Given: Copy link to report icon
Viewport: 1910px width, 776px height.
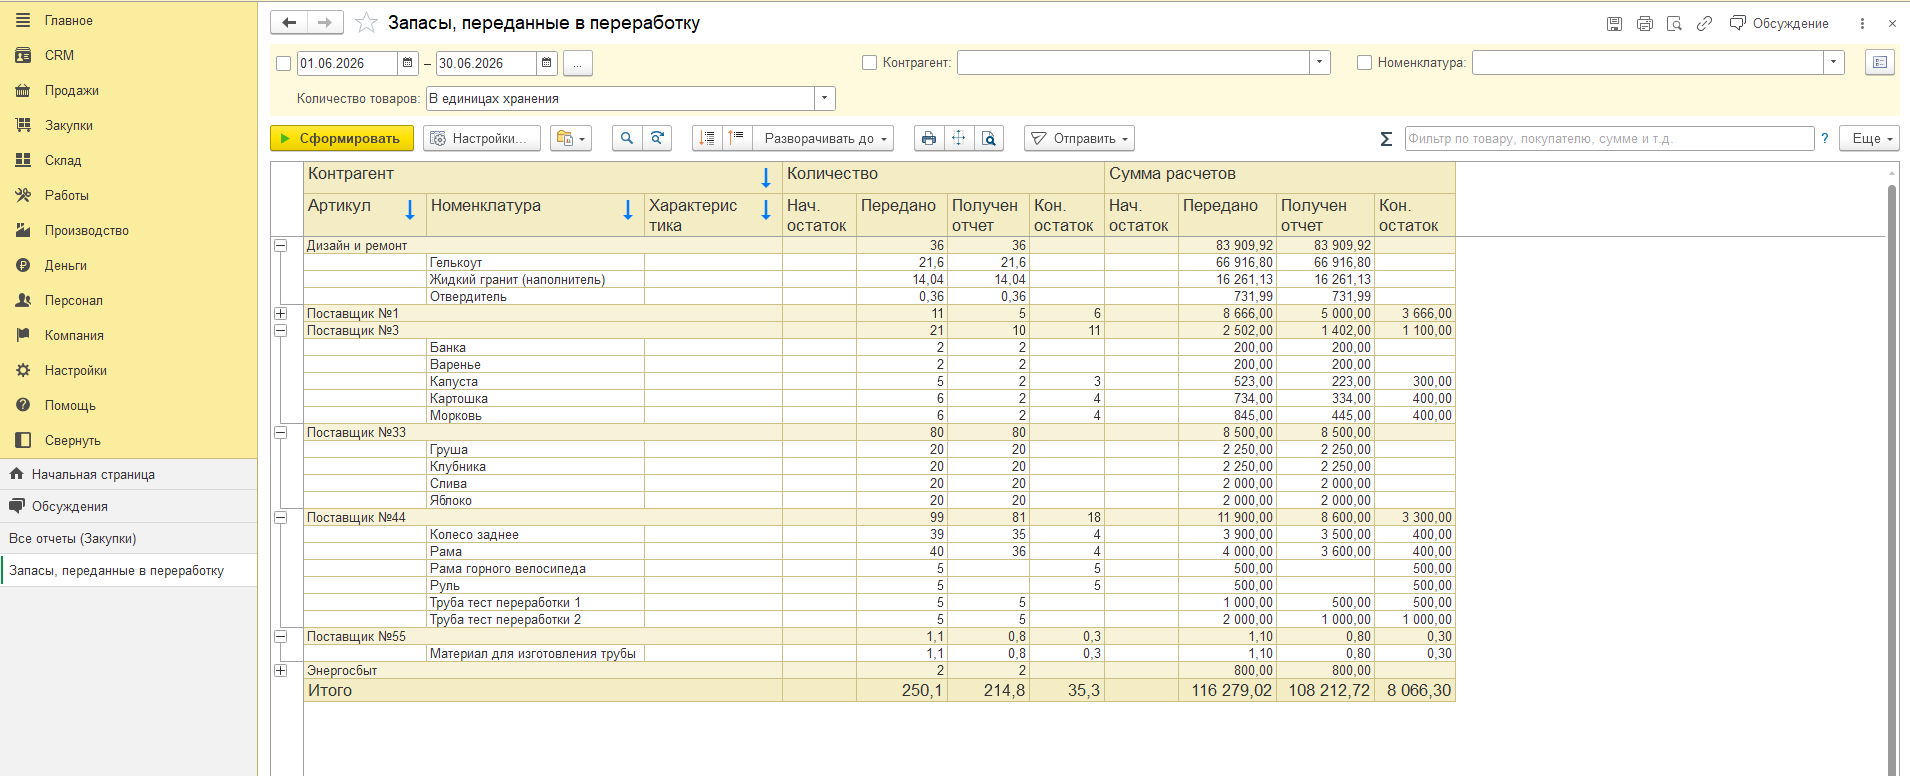Looking at the screenshot, I should (x=1704, y=23).
